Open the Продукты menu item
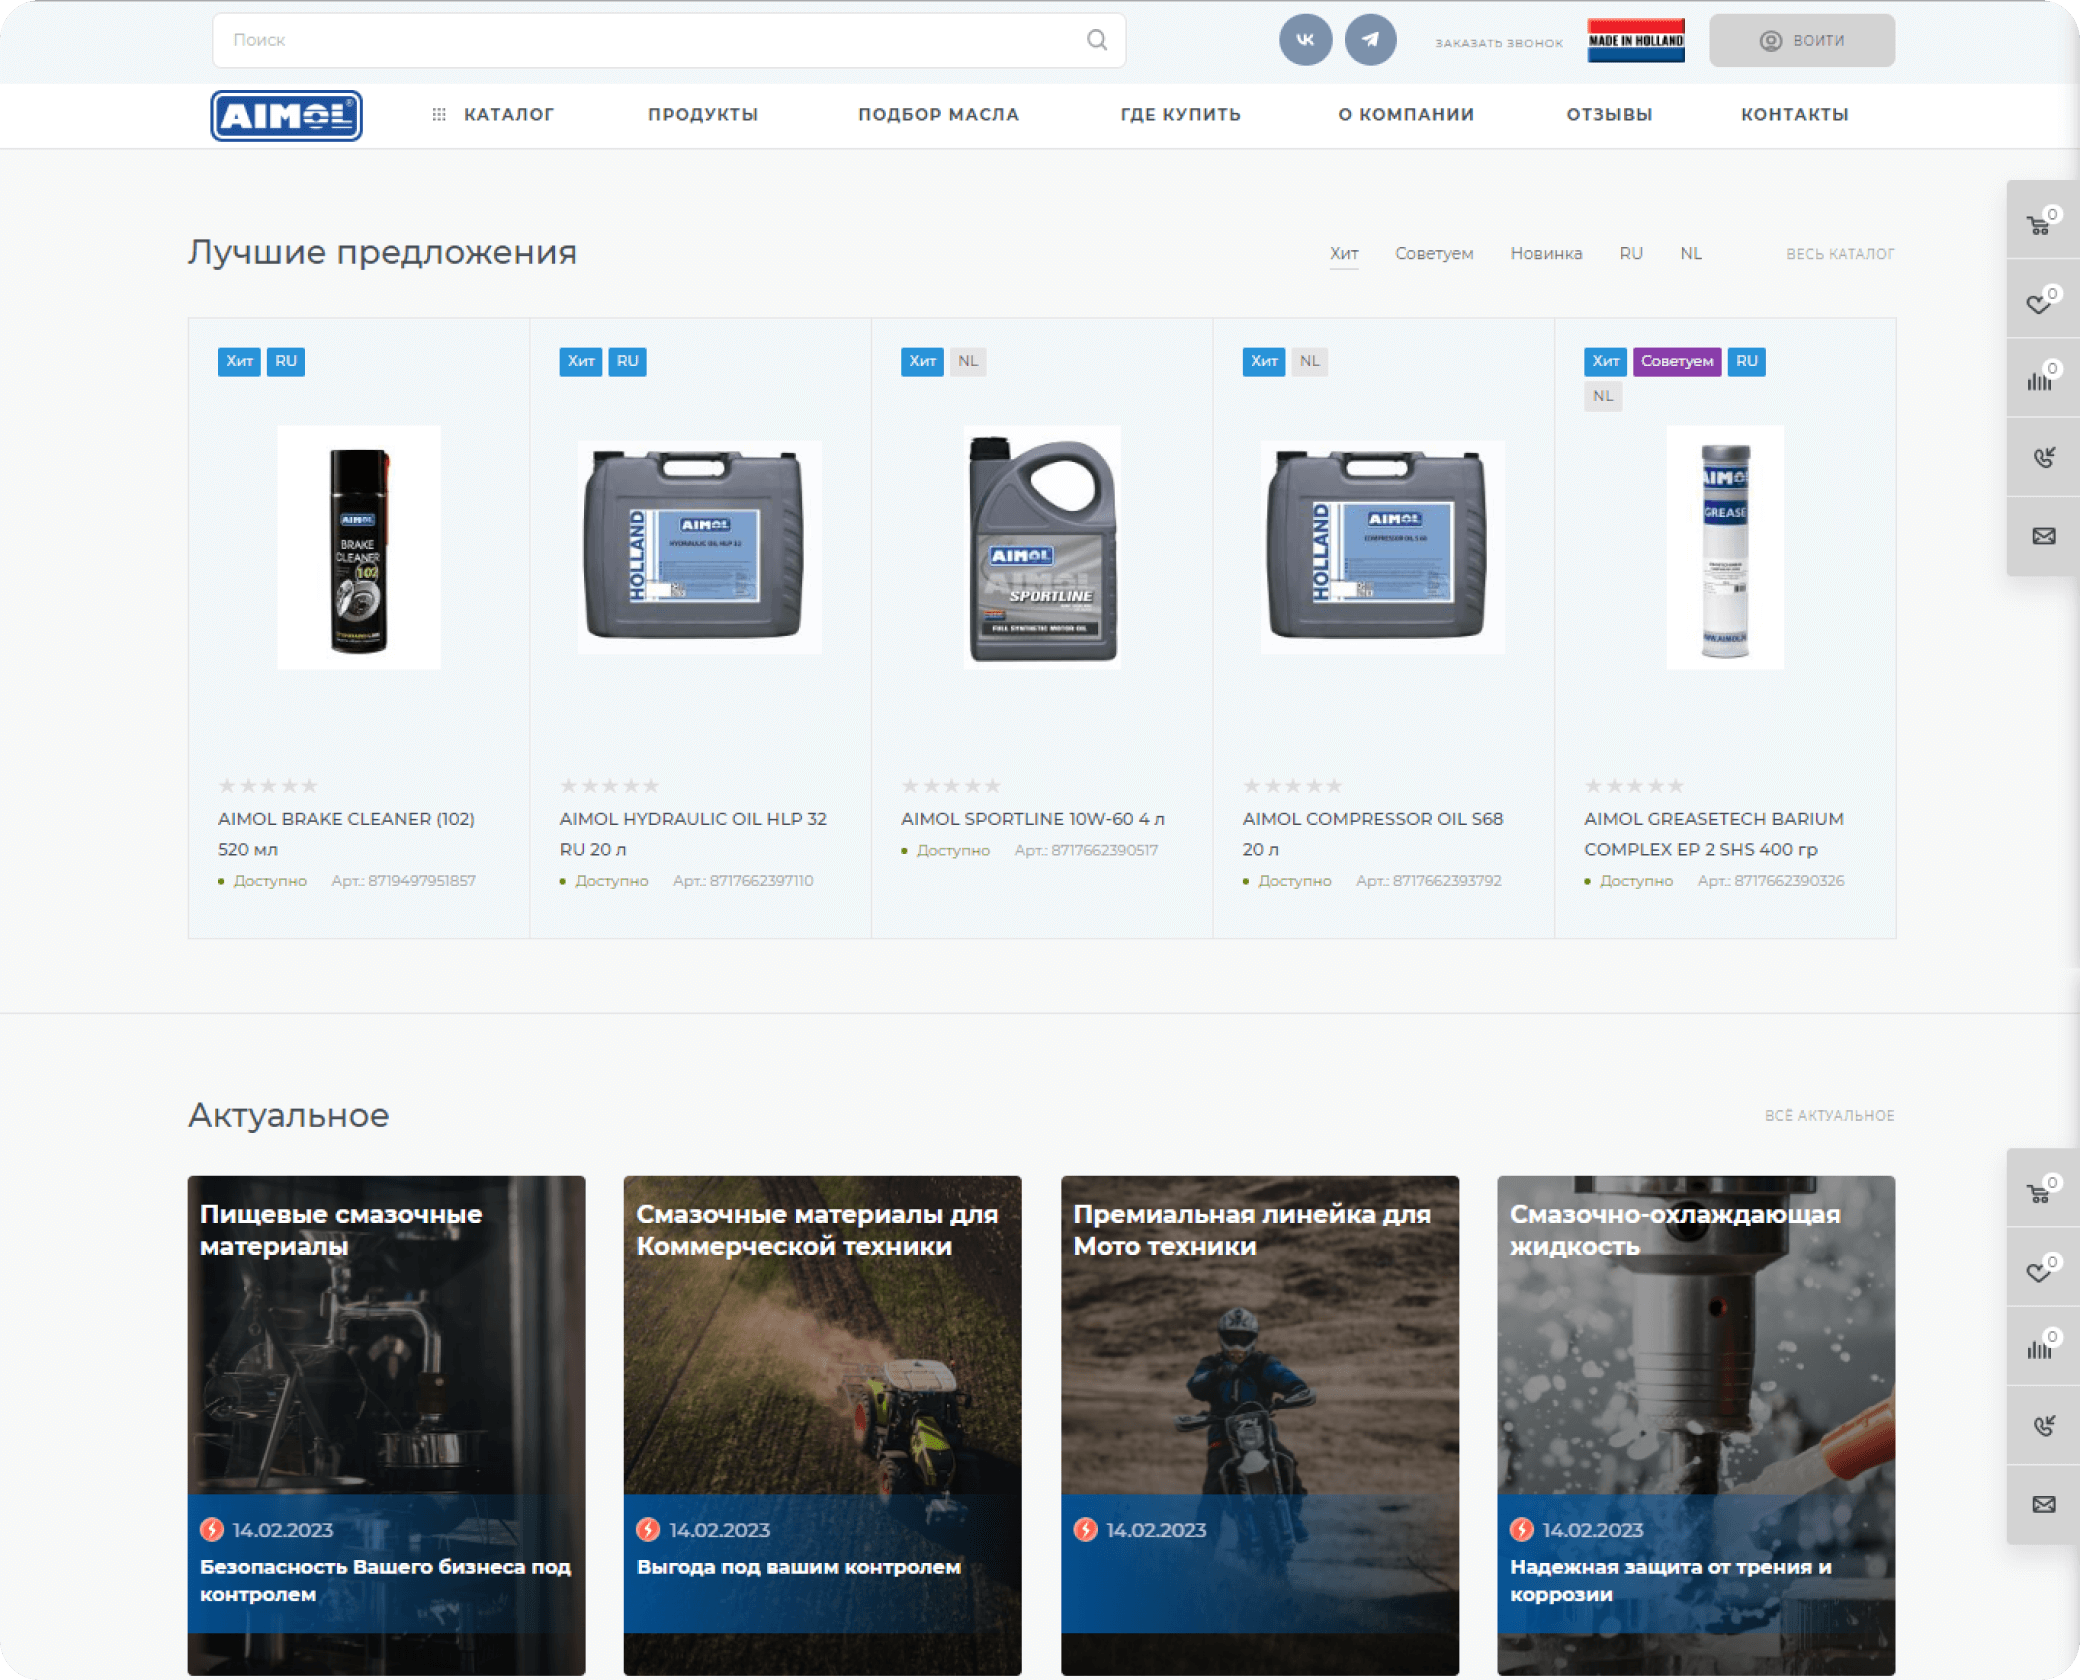 [703, 115]
